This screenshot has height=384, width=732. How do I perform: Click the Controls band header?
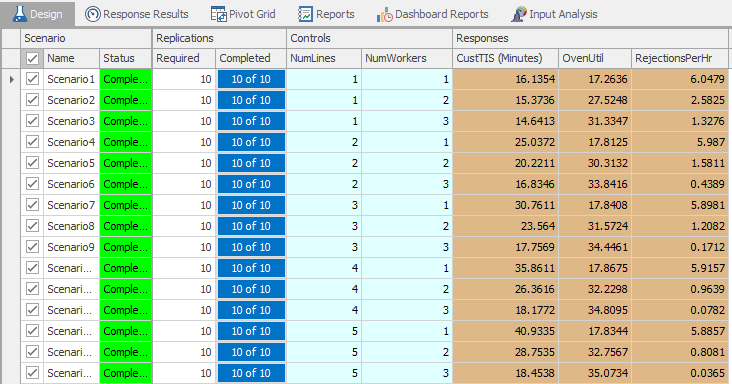(369, 38)
